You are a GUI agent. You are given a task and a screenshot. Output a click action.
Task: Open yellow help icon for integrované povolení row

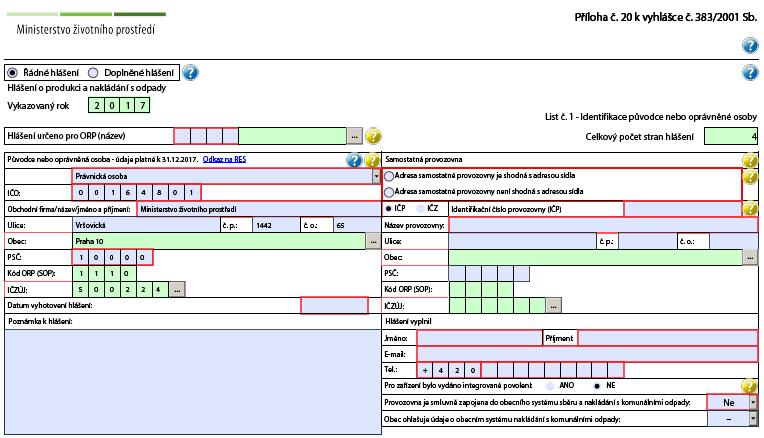pyautogui.click(x=749, y=386)
